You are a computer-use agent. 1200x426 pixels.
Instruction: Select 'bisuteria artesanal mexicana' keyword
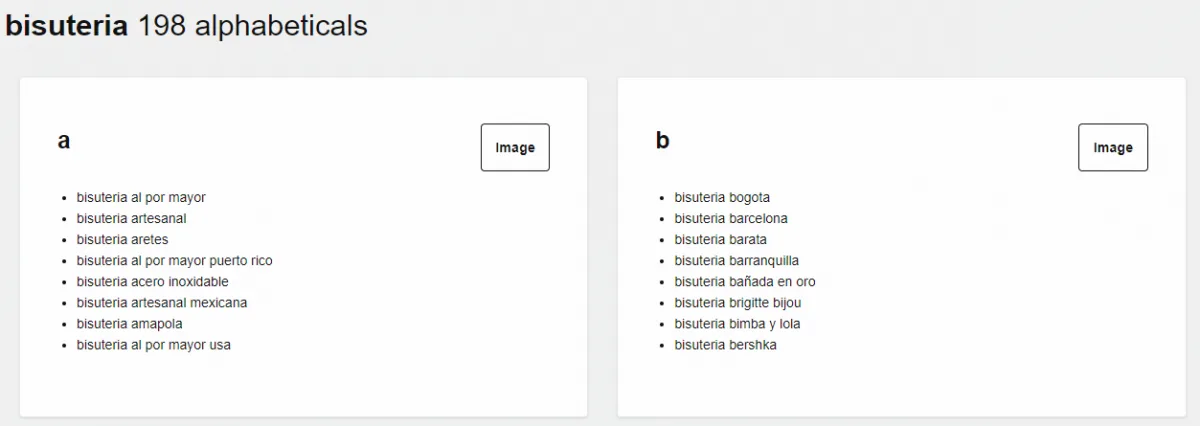point(161,302)
